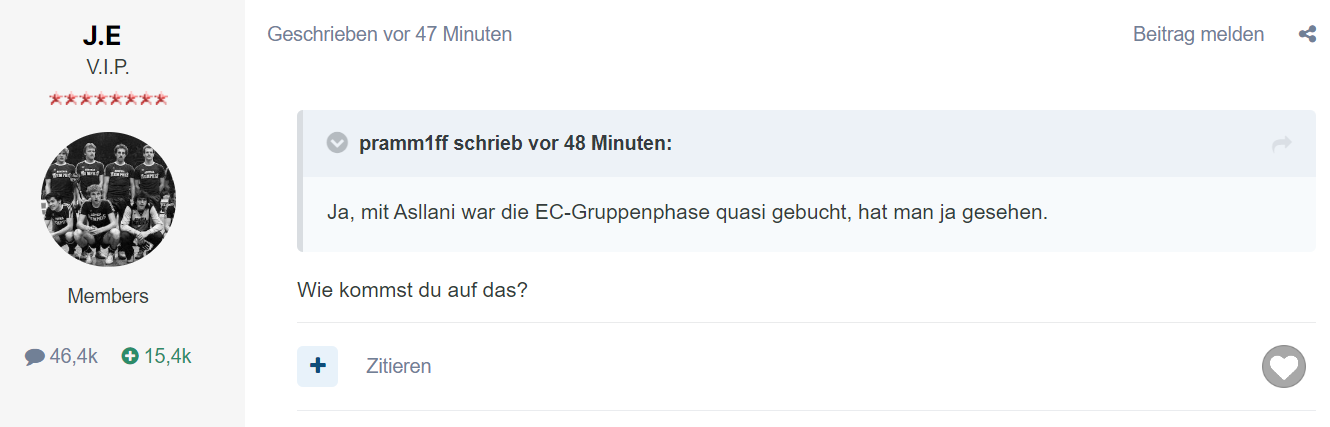1330x427 pixels.
Task: Click the Zitieren quote link
Action: [x=398, y=366]
